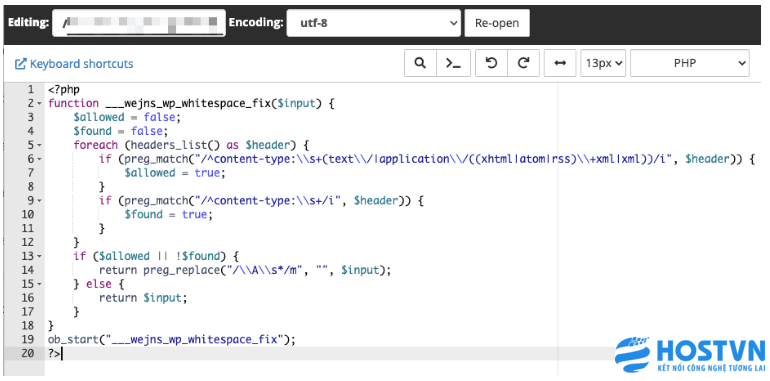Open the Keyboard shortcuts link
The height and width of the screenshot is (381, 770).
(74, 64)
